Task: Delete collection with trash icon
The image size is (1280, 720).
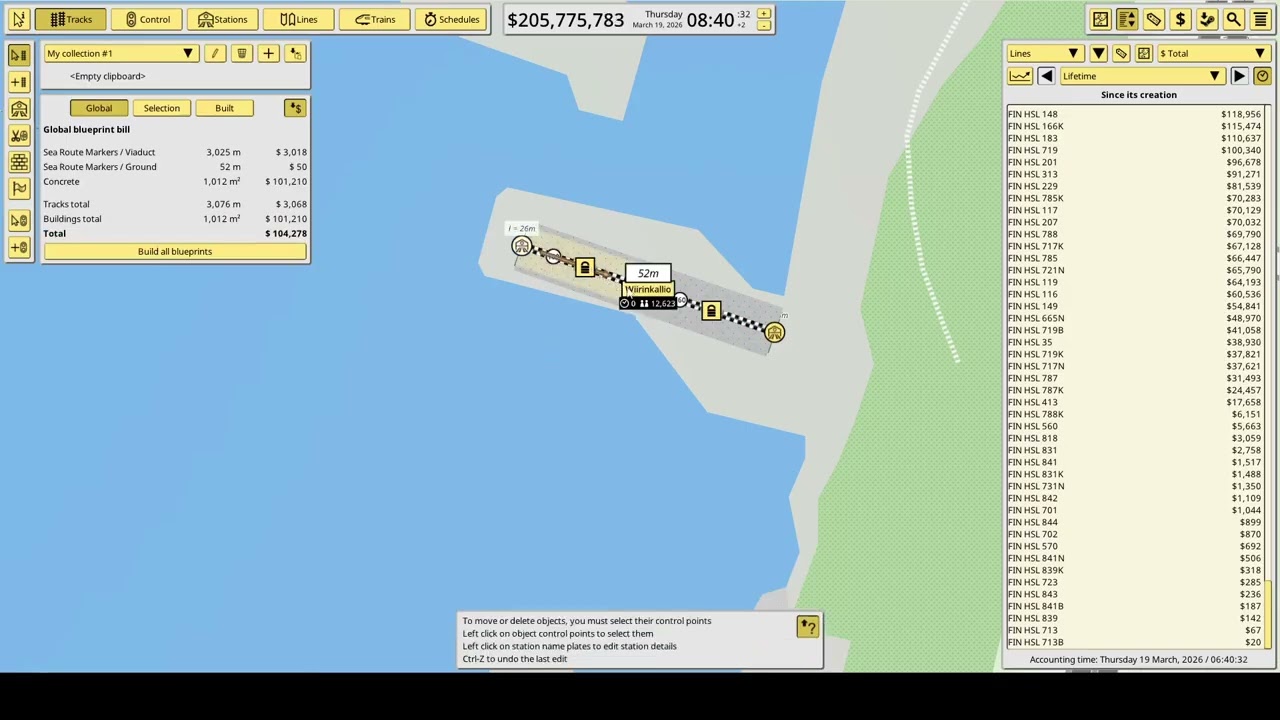Action: [241, 53]
